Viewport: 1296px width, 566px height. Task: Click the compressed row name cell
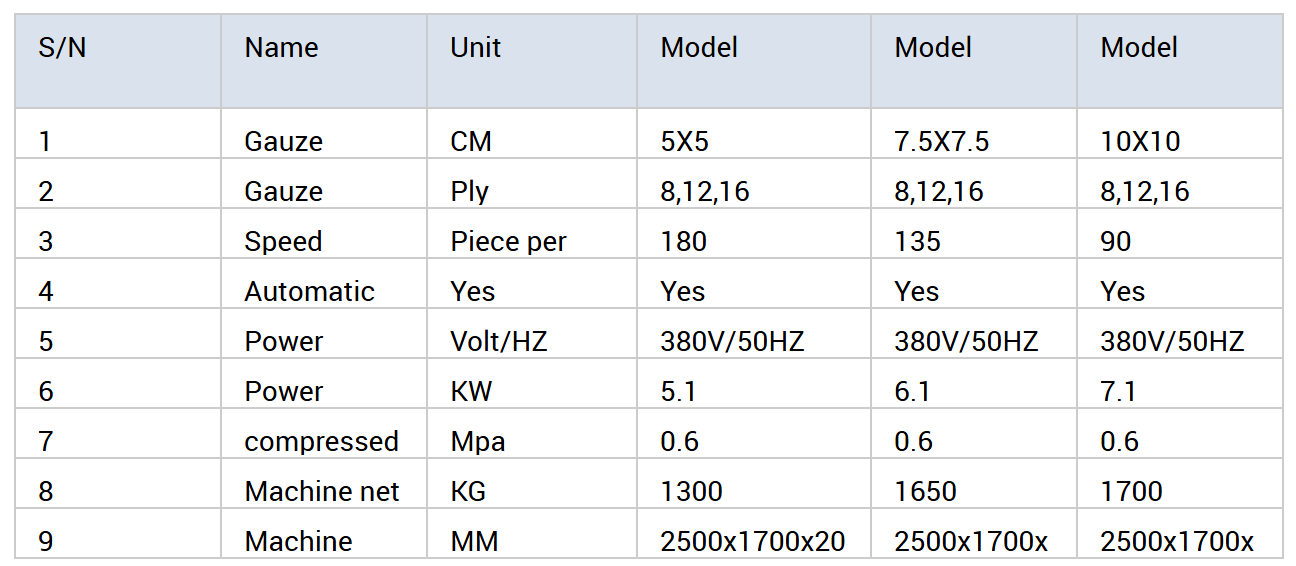coord(321,442)
